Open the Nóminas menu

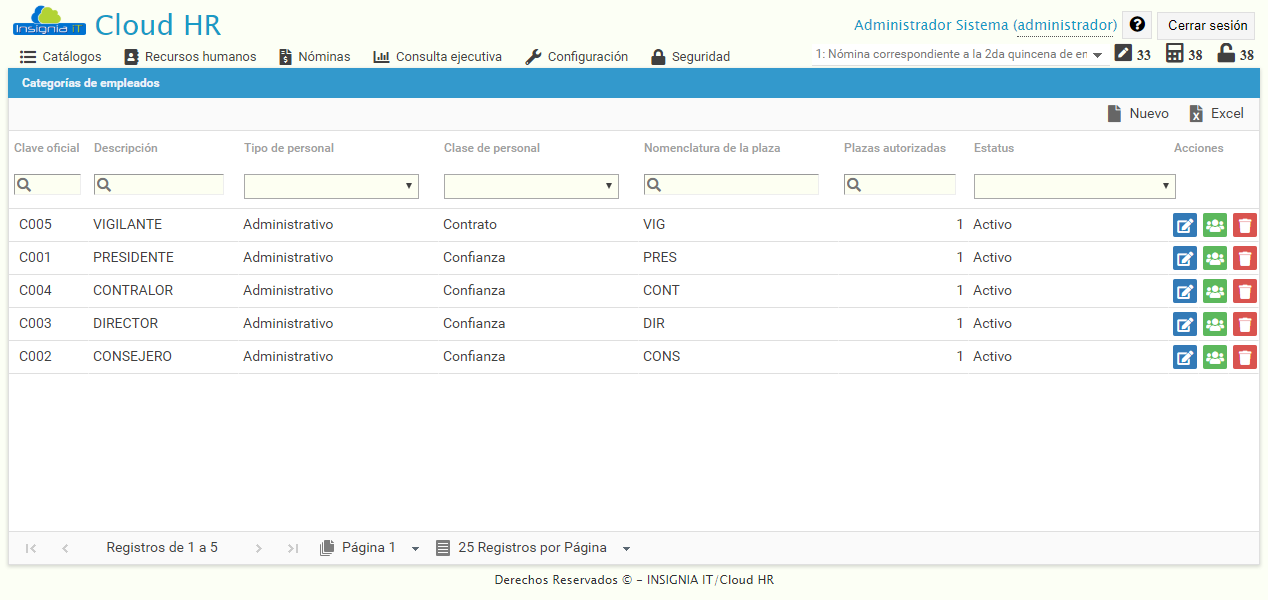pos(314,56)
